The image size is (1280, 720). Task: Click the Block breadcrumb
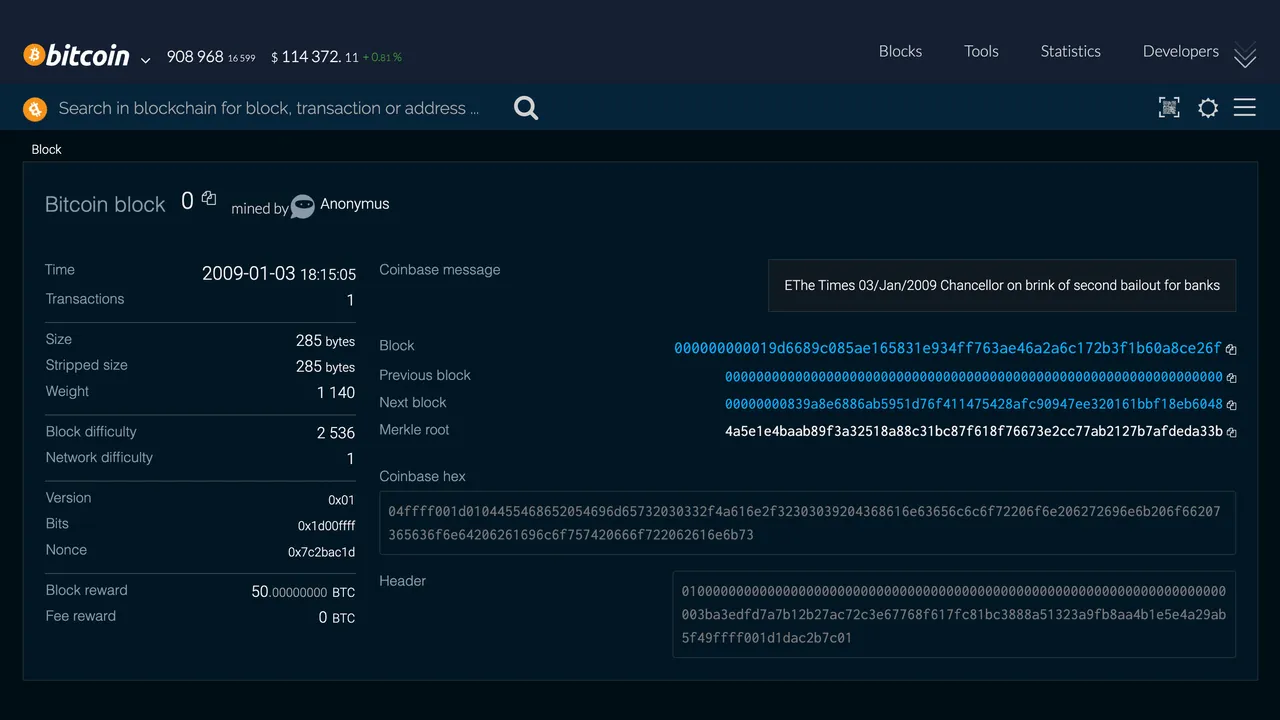[x=46, y=149]
